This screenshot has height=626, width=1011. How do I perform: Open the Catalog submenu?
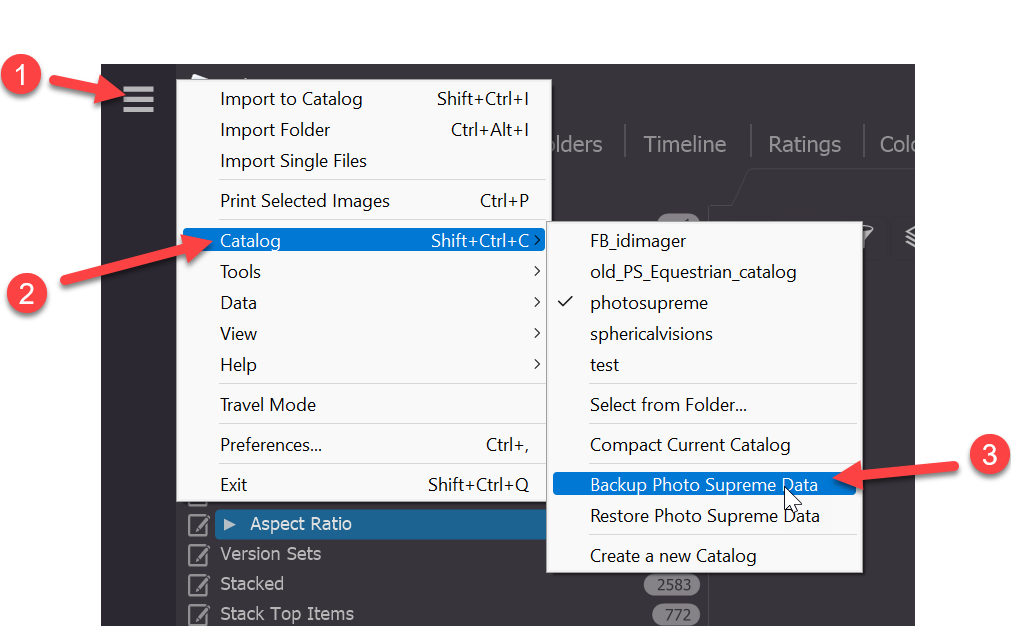click(364, 240)
